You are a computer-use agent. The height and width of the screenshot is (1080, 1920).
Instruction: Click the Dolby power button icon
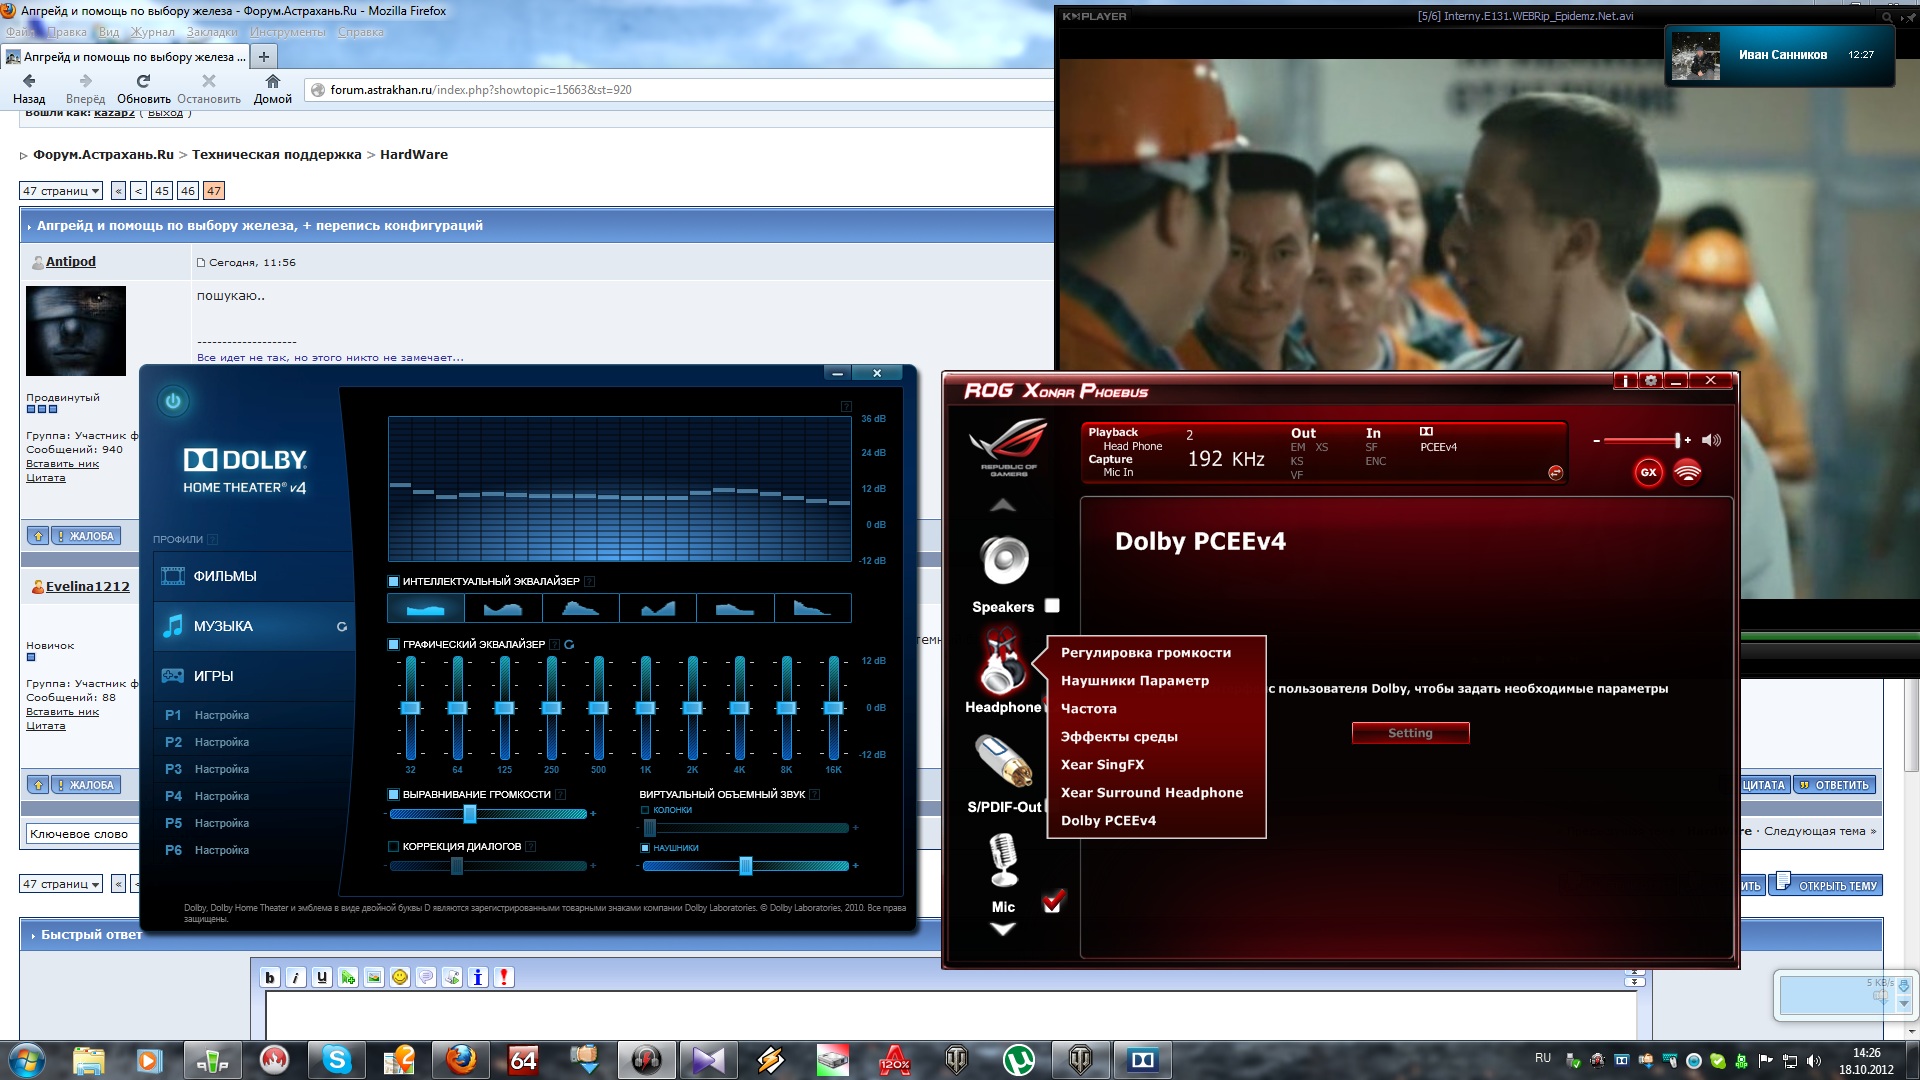click(x=173, y=401)
